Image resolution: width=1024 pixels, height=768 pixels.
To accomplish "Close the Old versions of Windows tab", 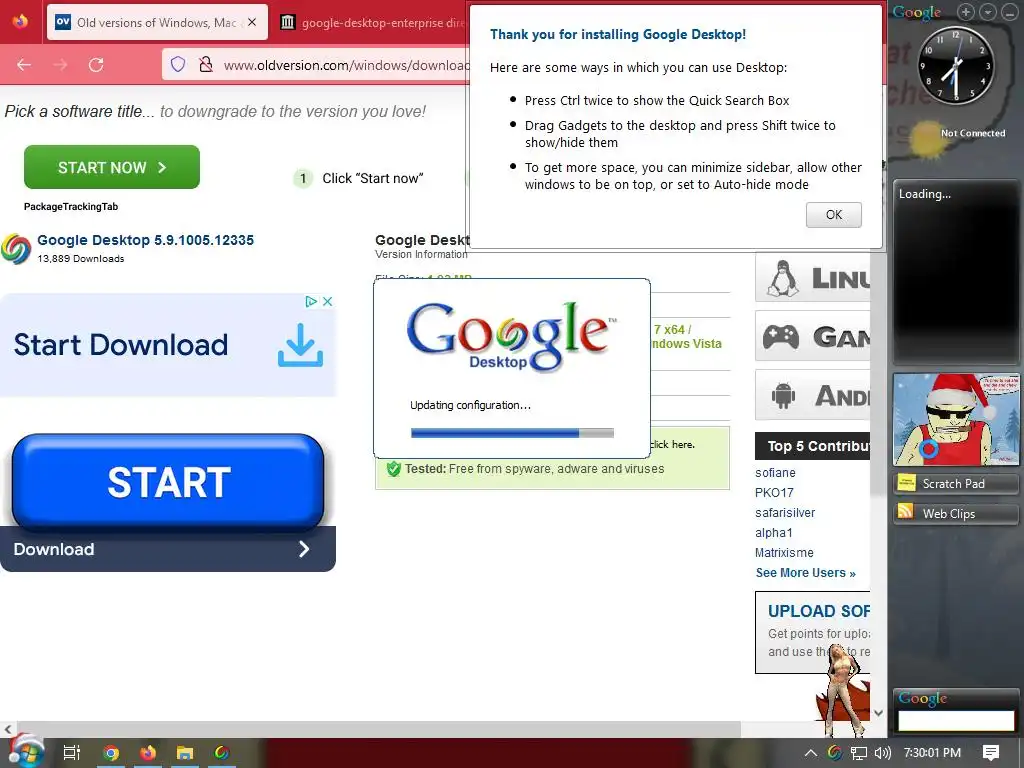I will pos(252,22).
